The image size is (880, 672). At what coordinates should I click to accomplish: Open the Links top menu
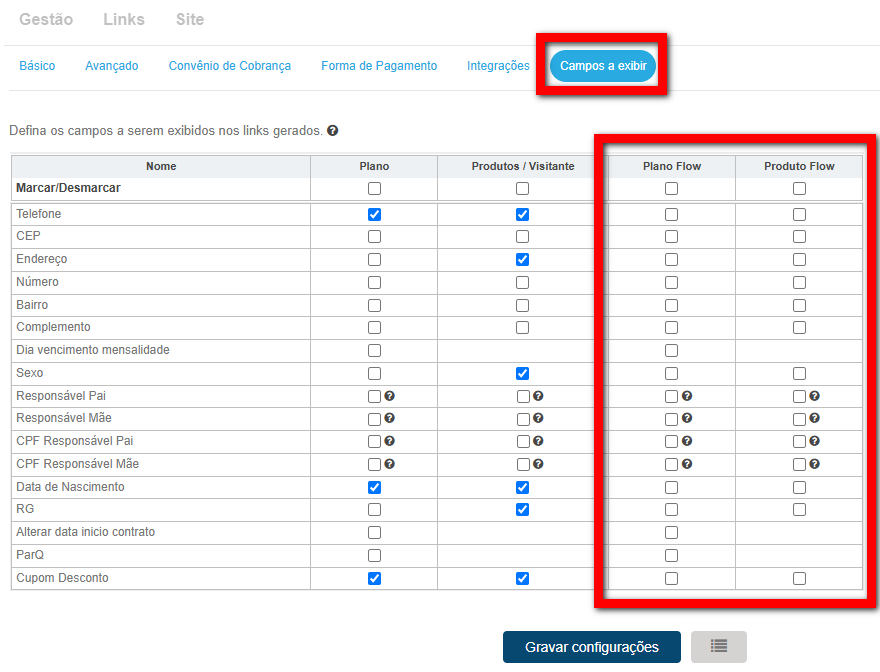pos(124,20)
